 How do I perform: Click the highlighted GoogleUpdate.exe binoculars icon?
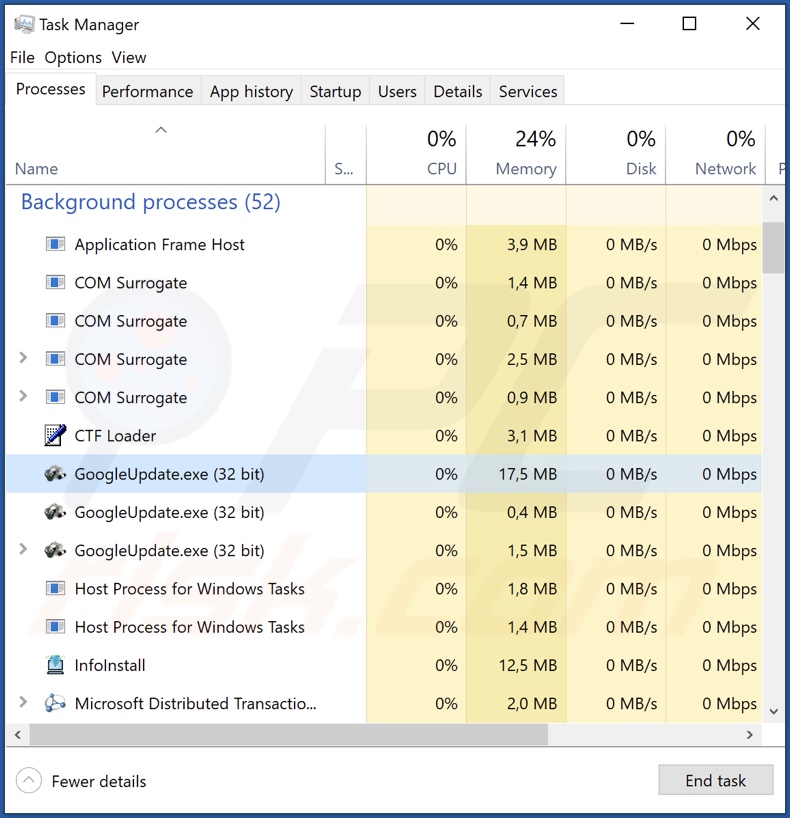tap(55, 474)
